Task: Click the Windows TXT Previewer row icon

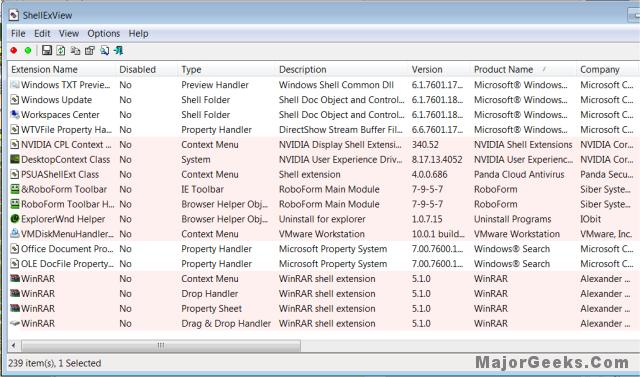Action: tap(15, 85)
